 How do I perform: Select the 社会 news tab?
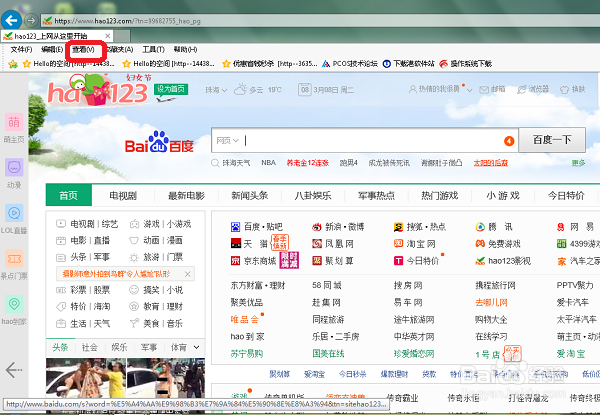[x=90, y=347]
